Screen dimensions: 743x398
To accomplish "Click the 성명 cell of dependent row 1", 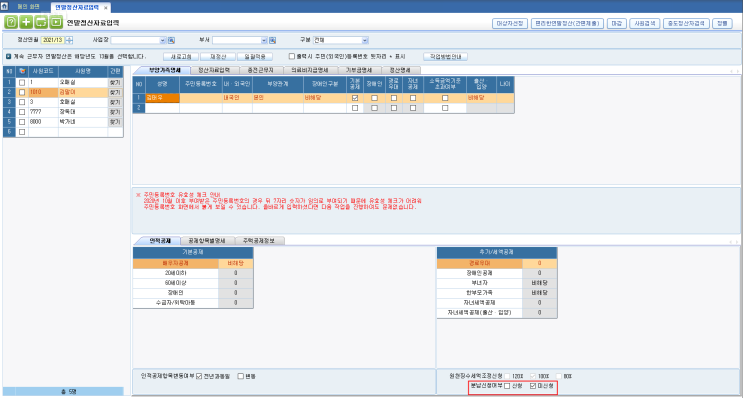I will (x=162, y=98).
